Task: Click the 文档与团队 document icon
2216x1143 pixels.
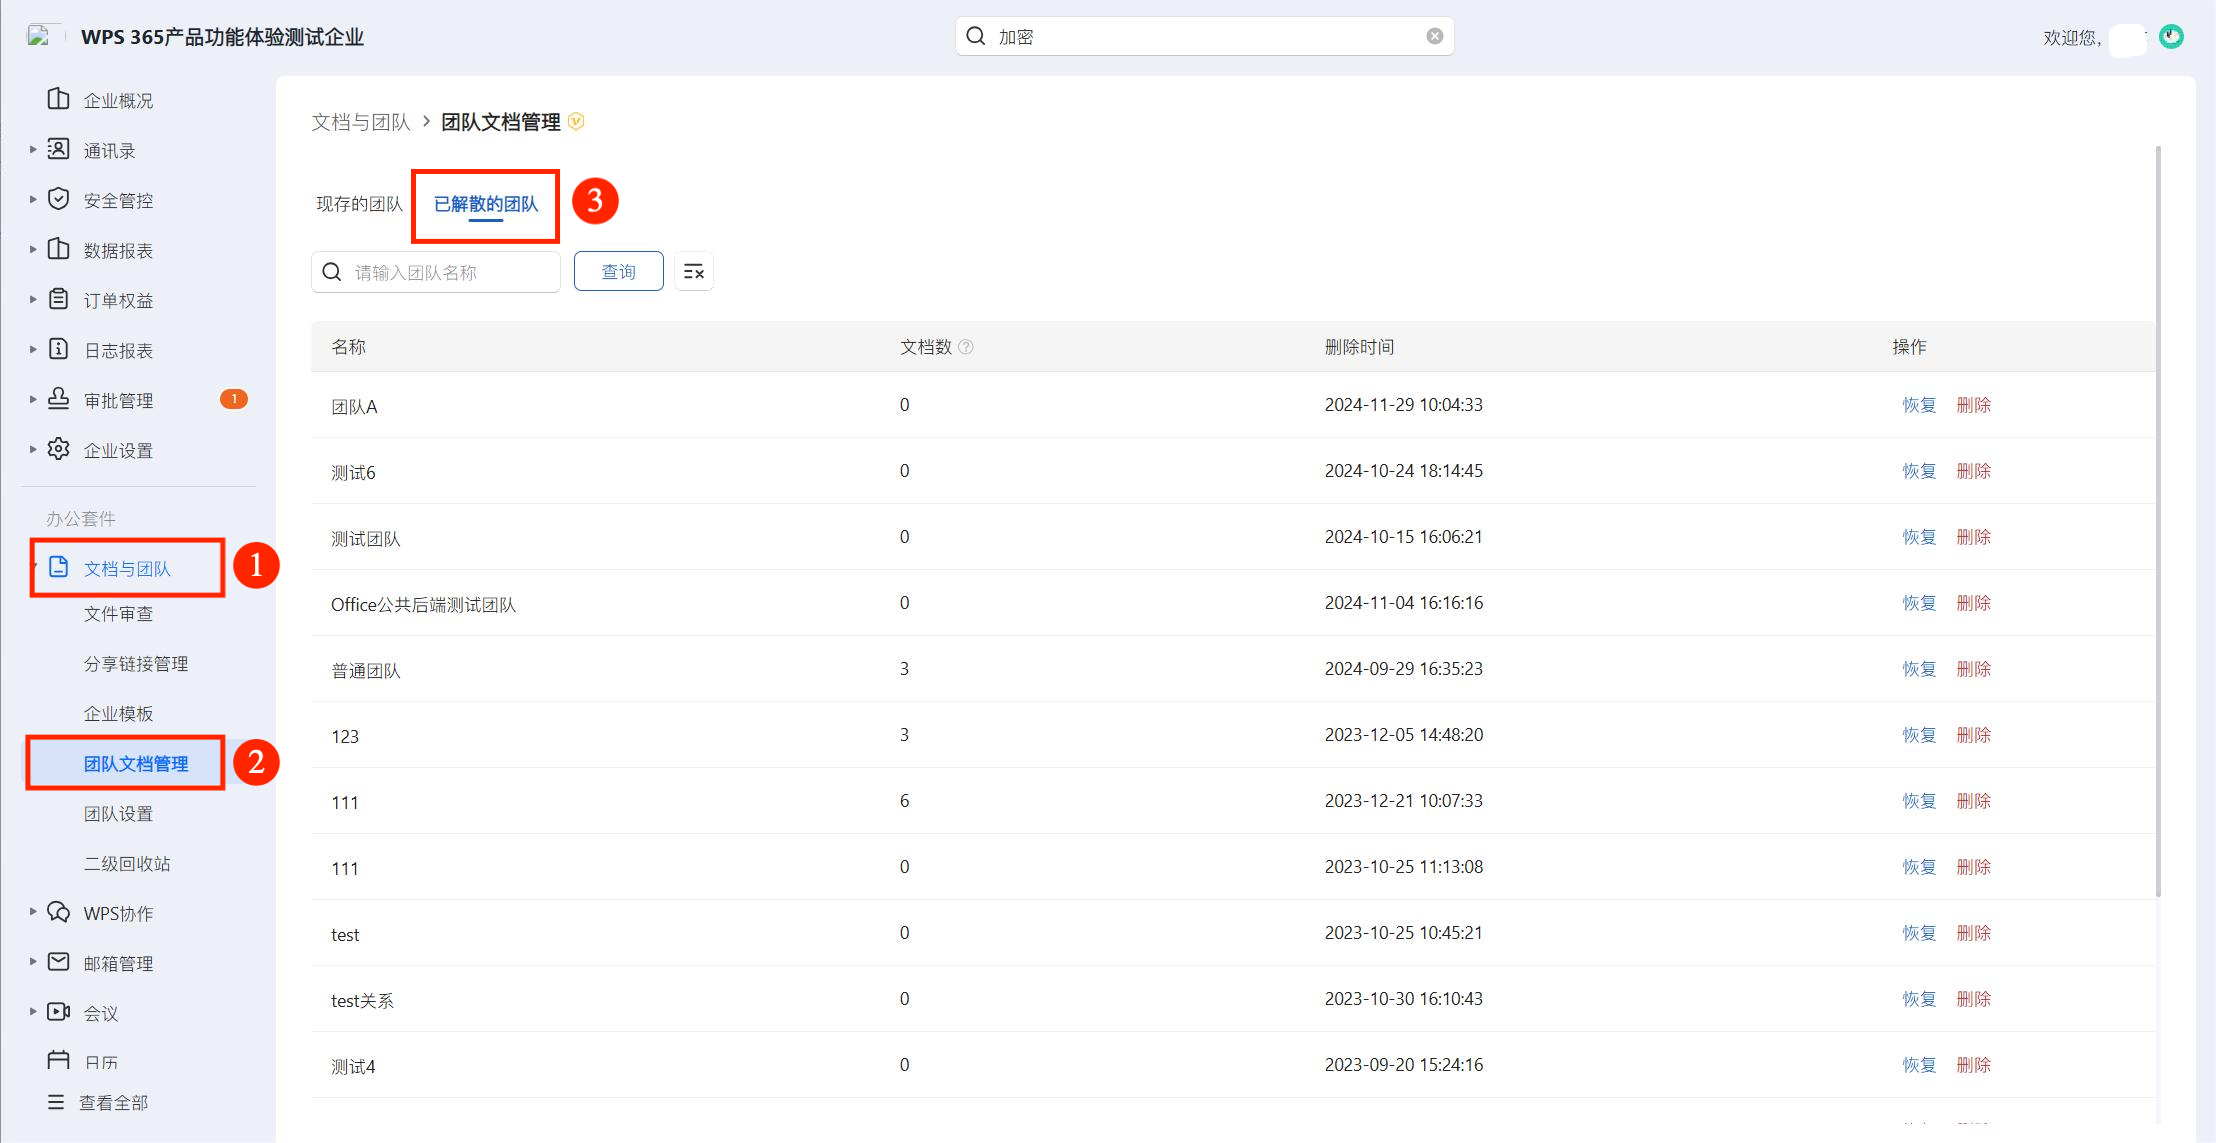Action: 59,567
